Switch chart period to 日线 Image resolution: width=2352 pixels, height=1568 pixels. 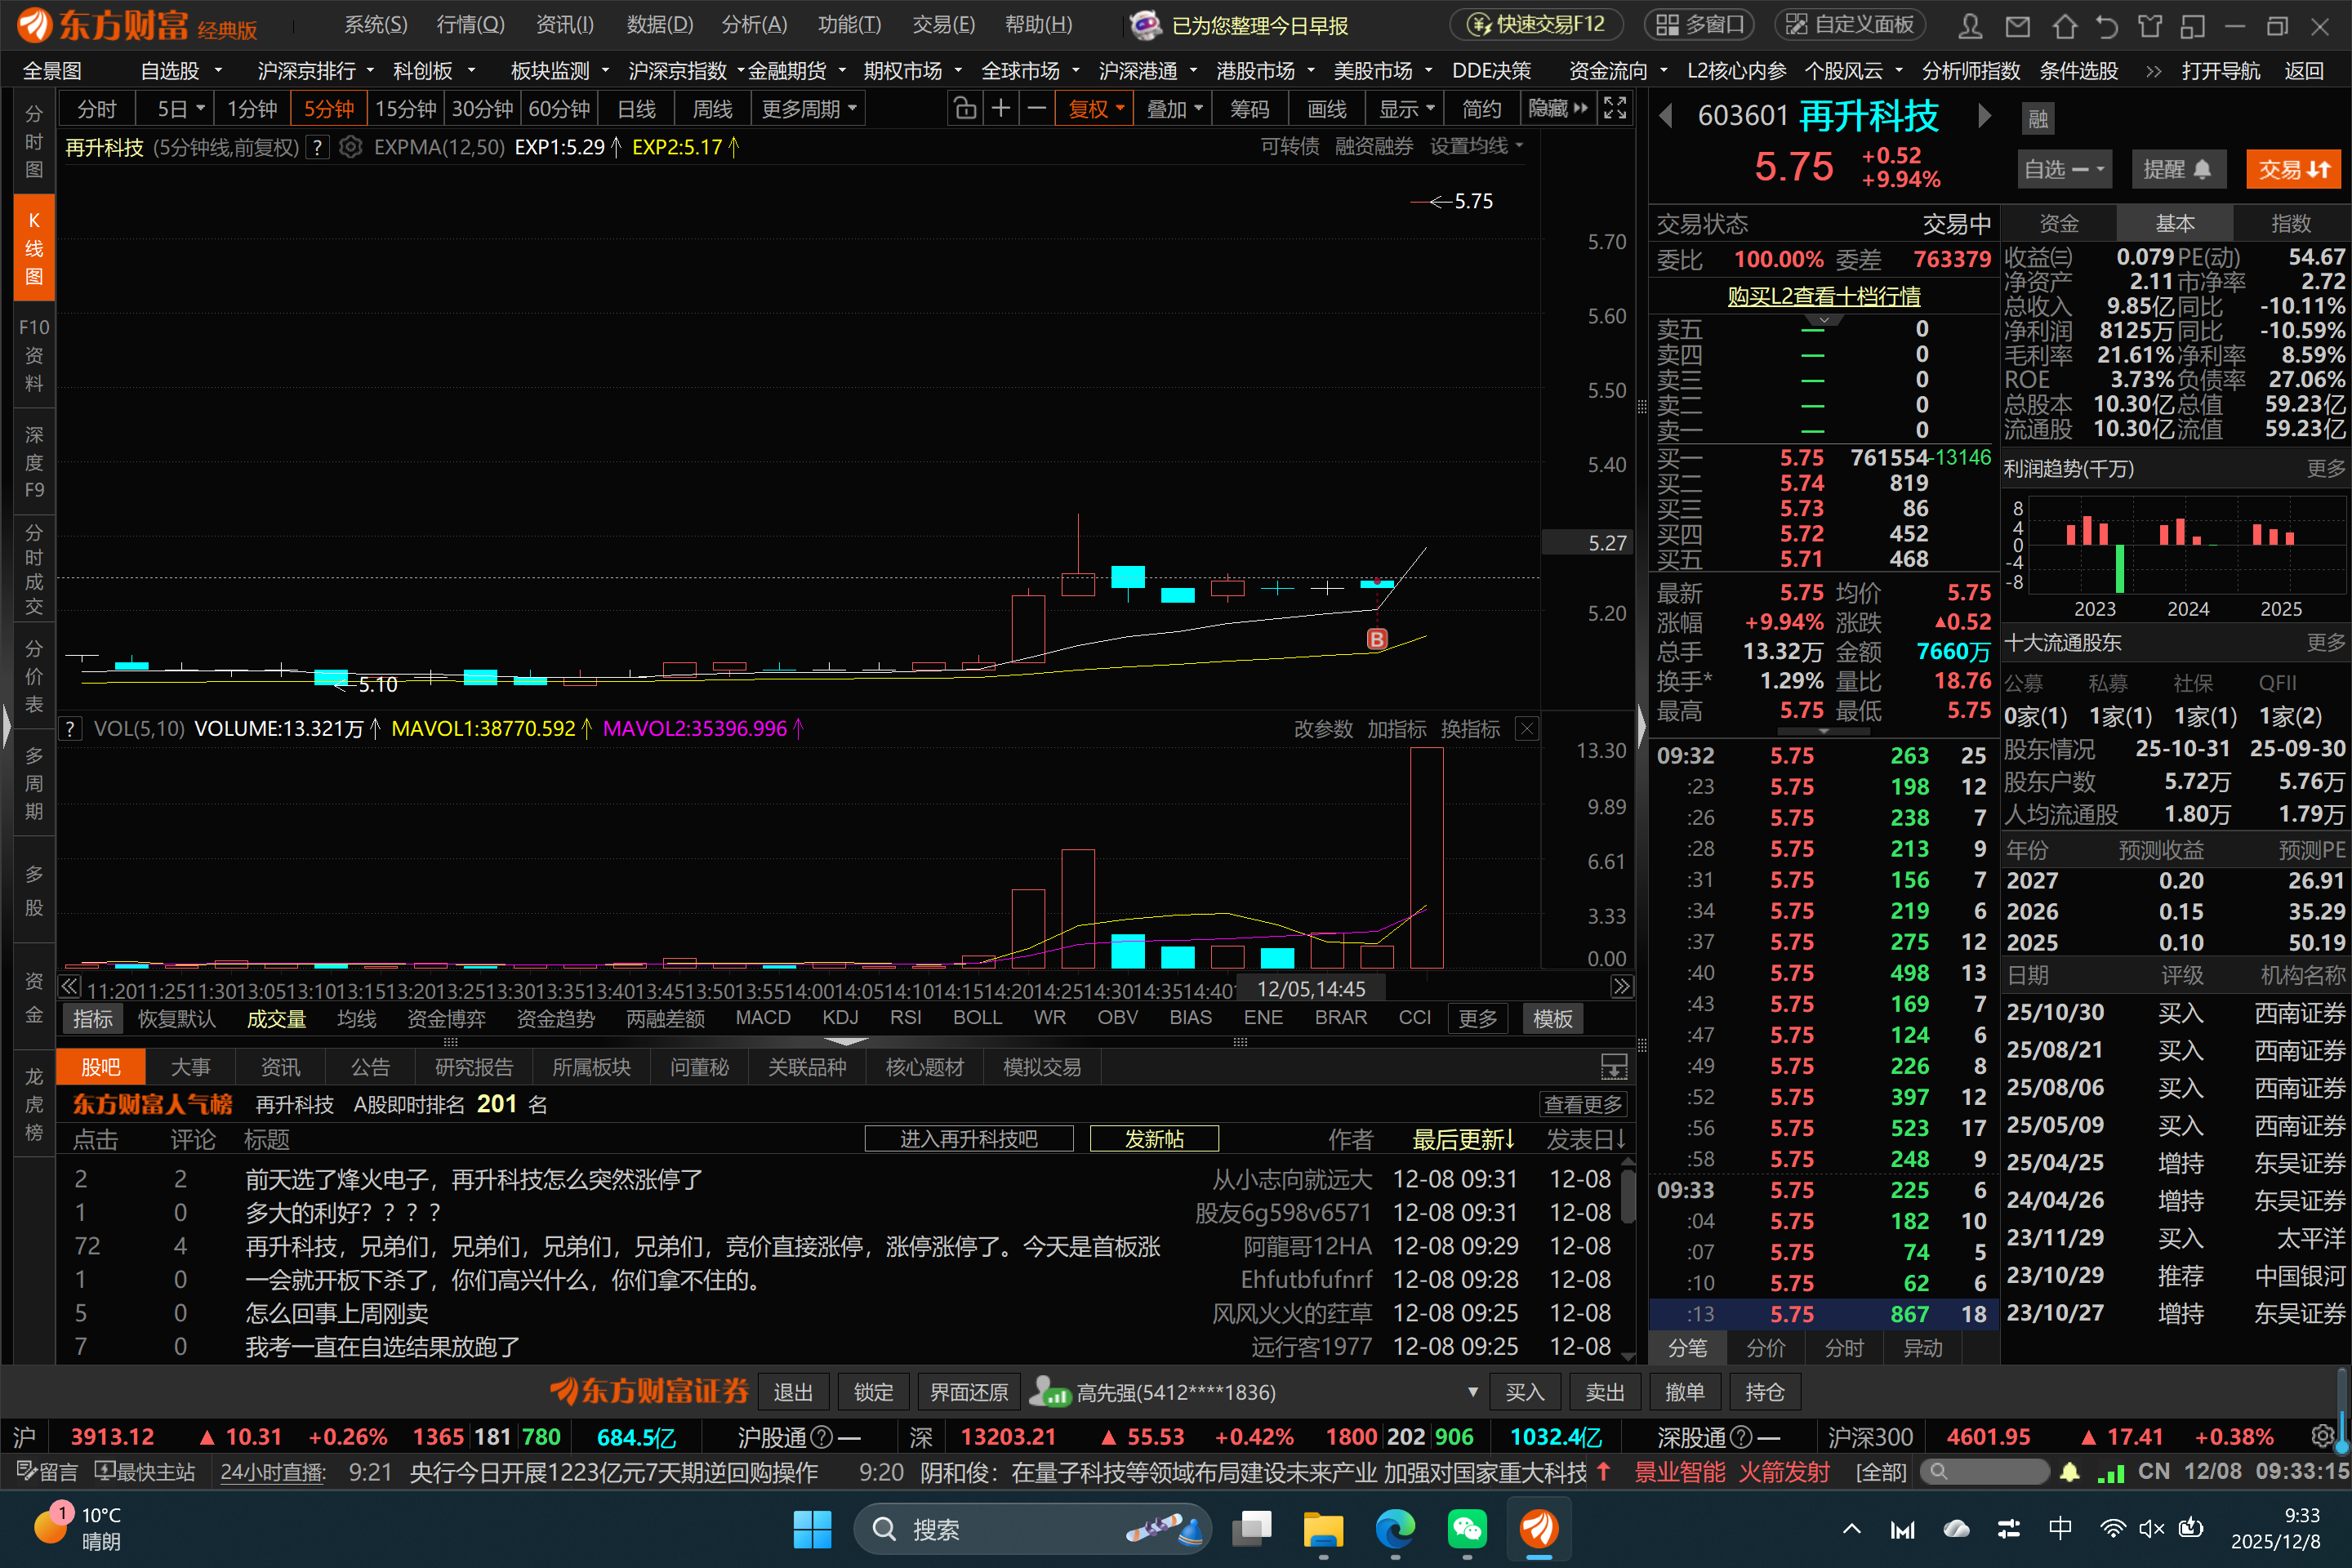[636, 109]
